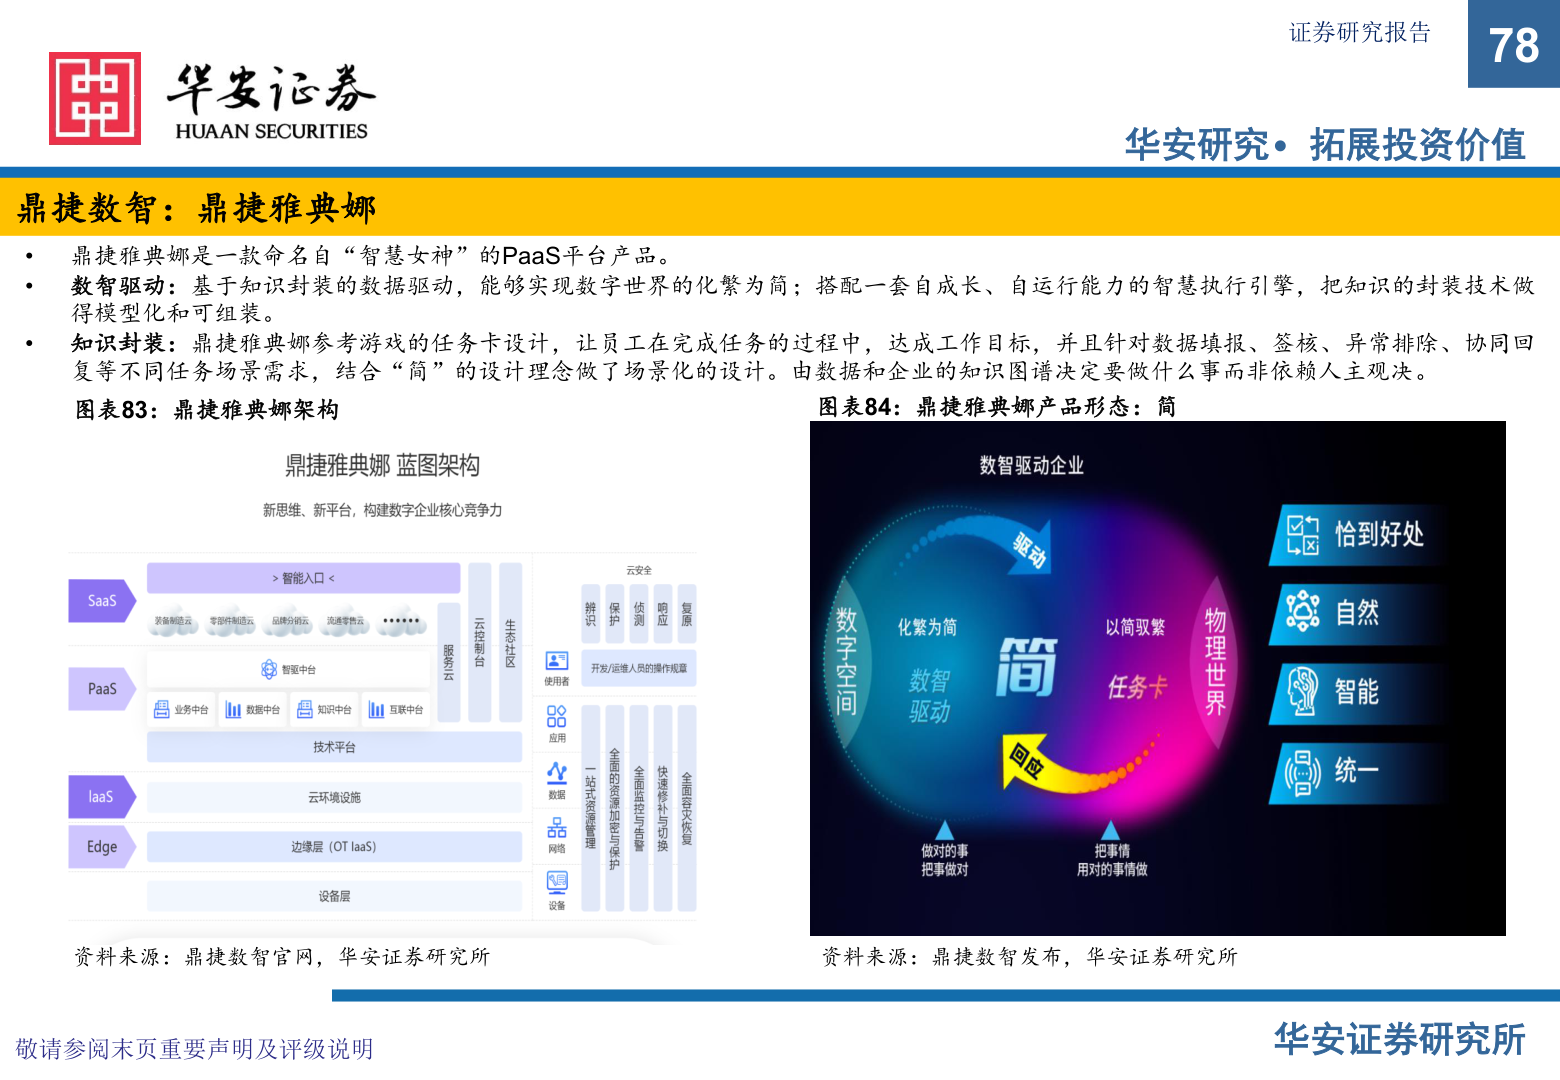Screen dimensions: 1560x1080
Task: Select the PaaS layer arrow label
Action: click(x=102, y=689)
